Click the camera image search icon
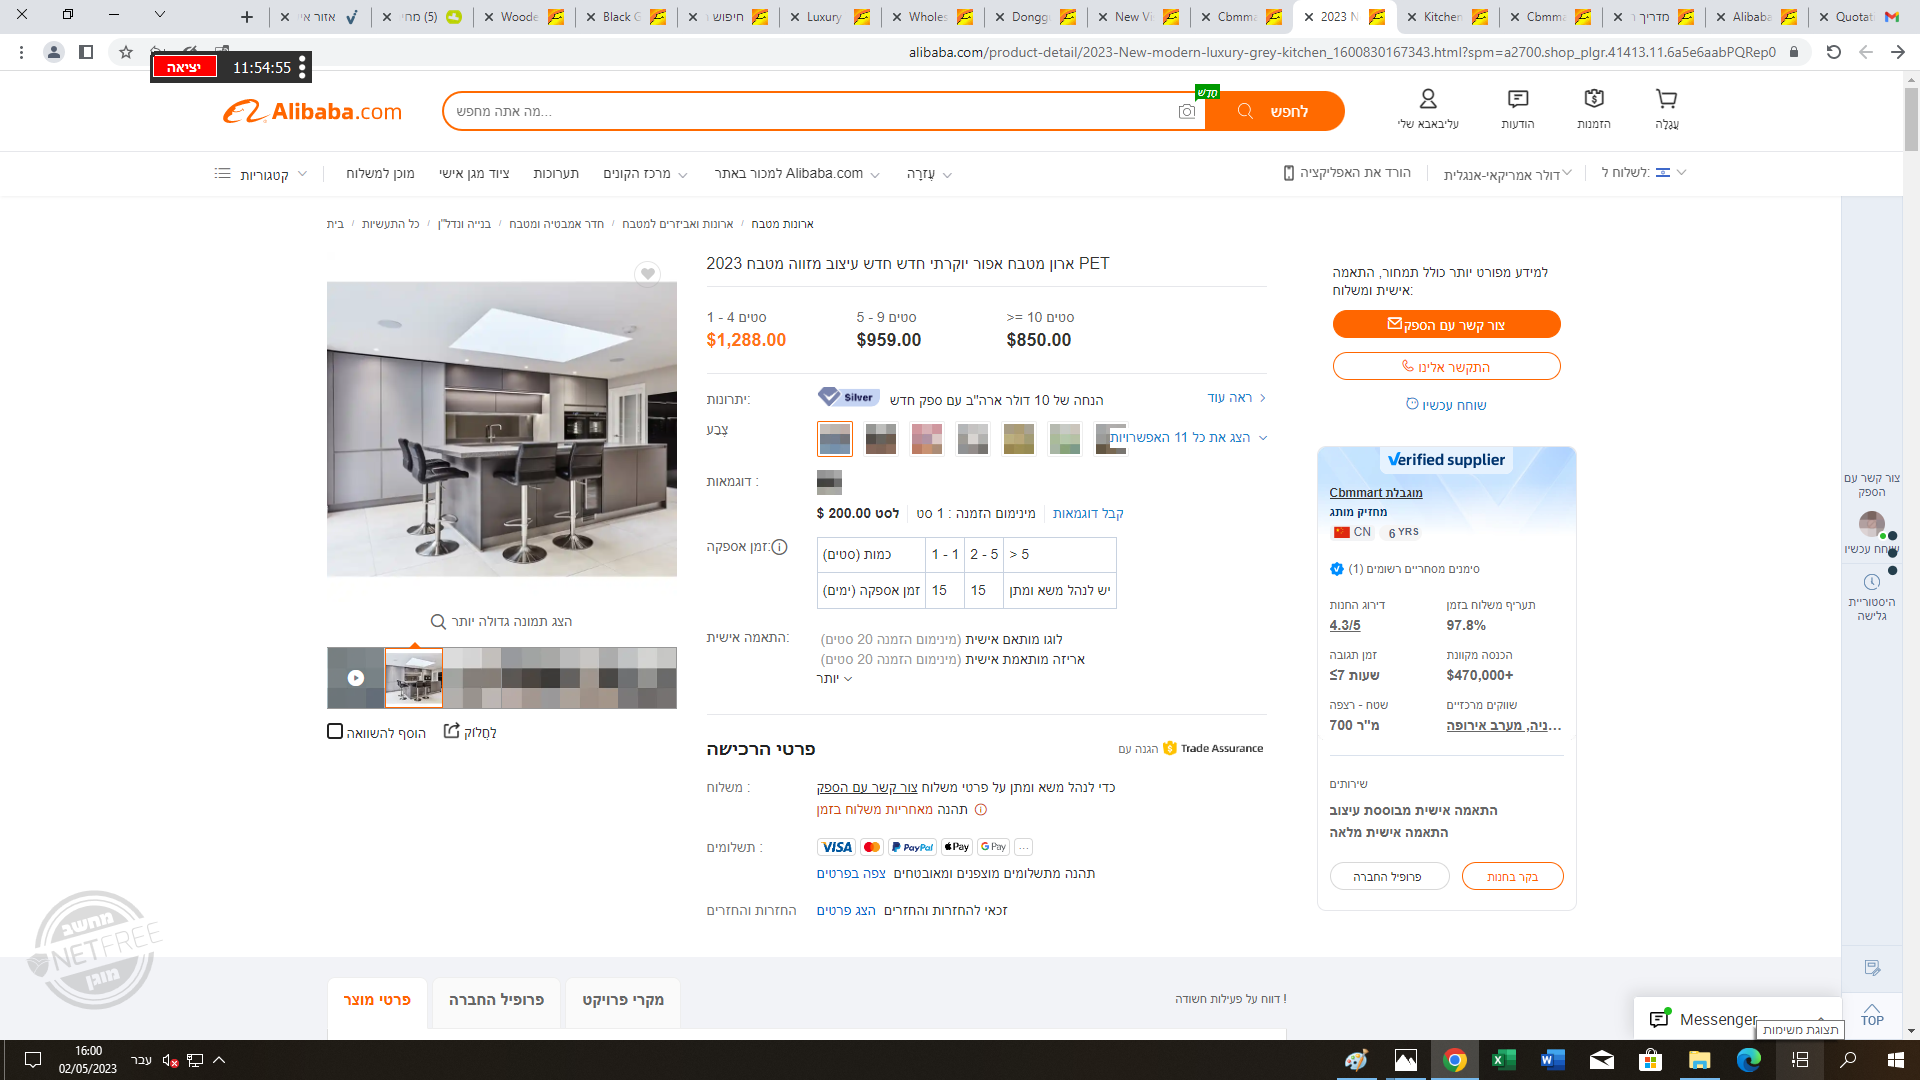 1186,112
